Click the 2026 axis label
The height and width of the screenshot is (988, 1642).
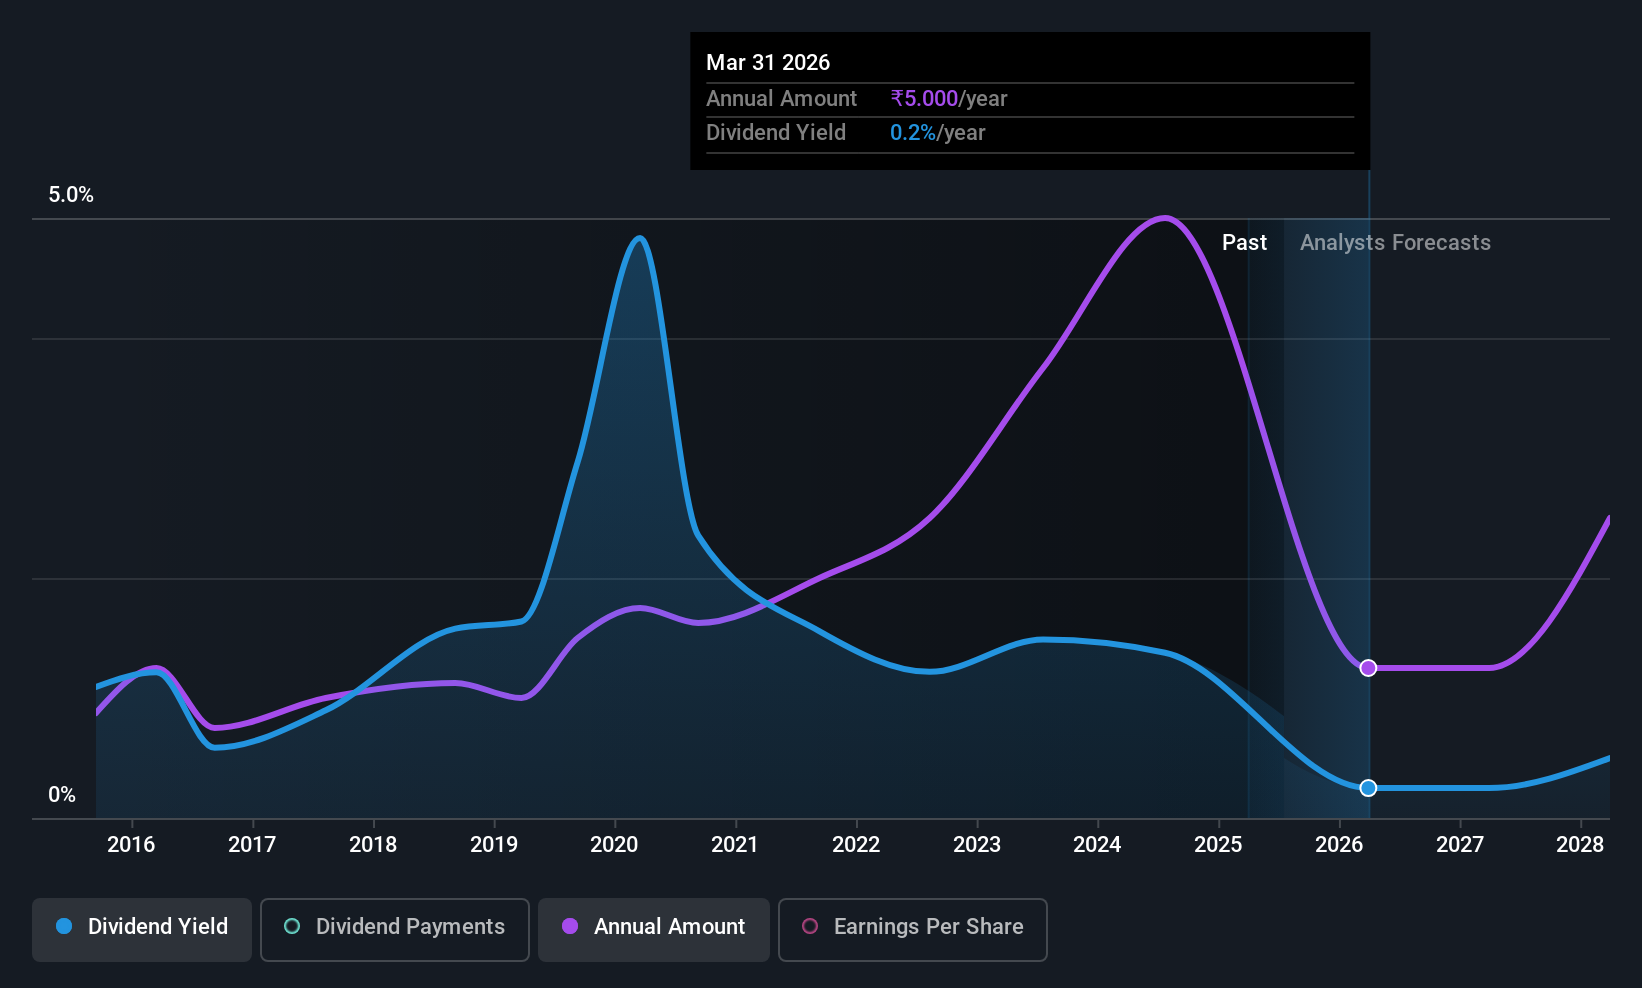click(x=1339, y=845)
